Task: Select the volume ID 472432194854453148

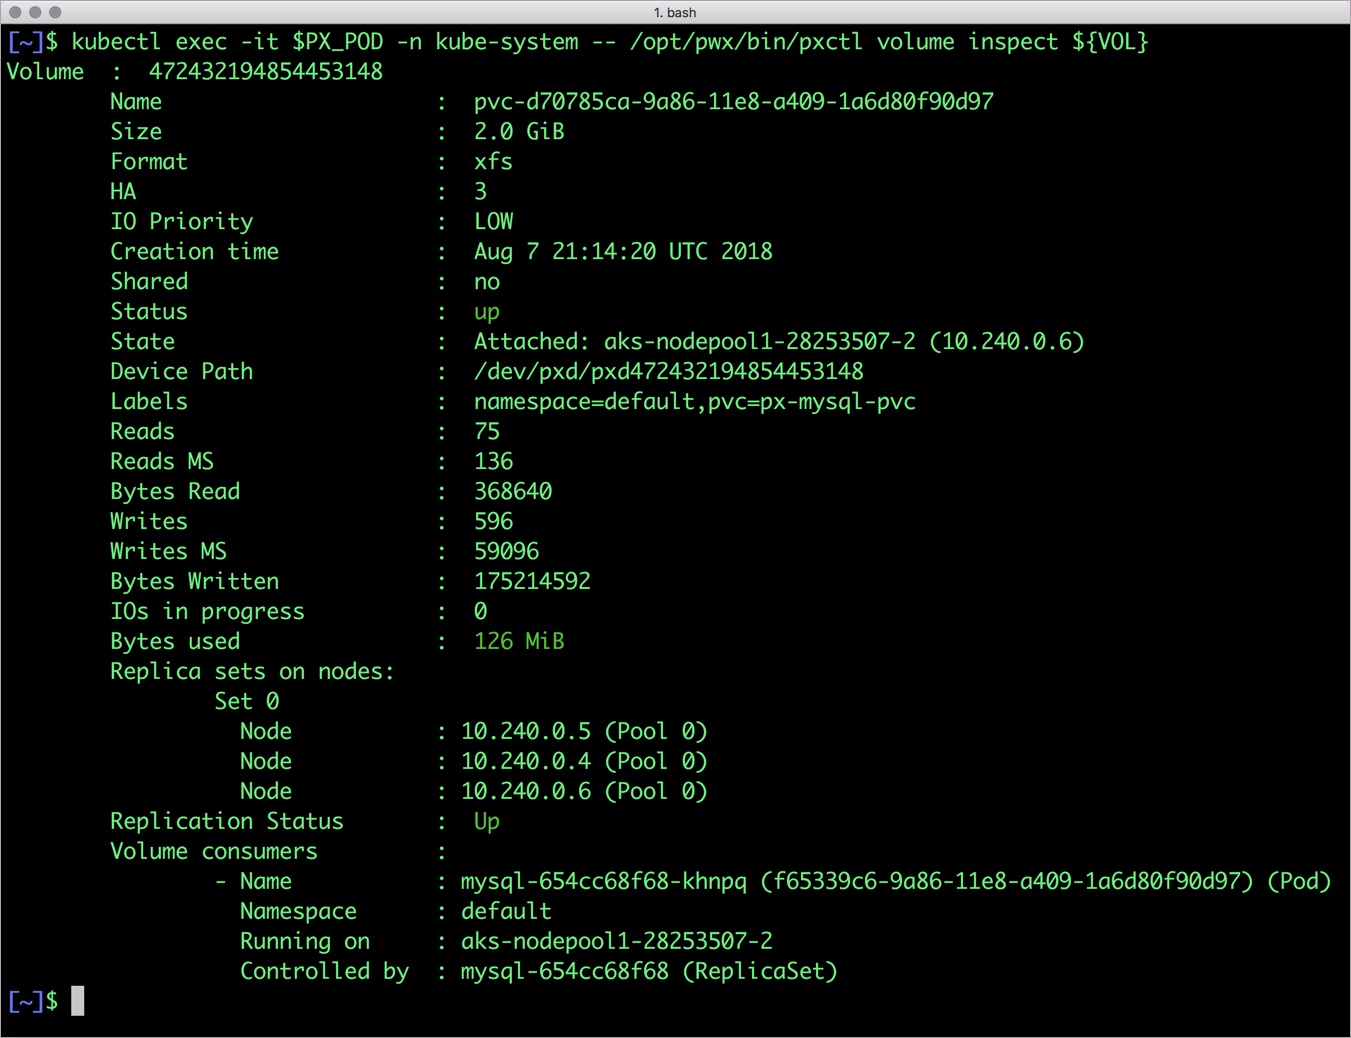Action: click(x=266, y=71)
